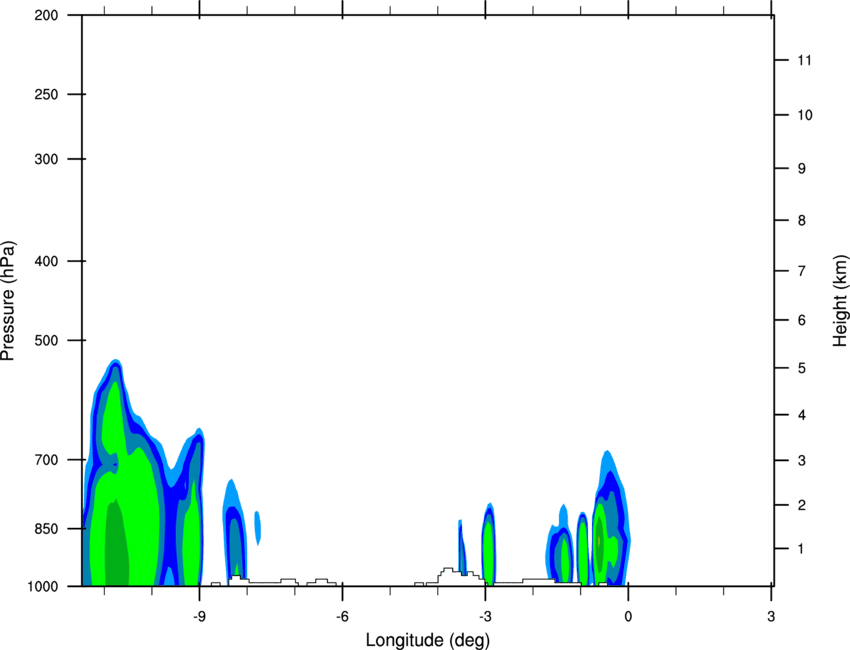Pick the 10 km height label
The height and width of the screenshot is (650, 850).
(804, 115)
